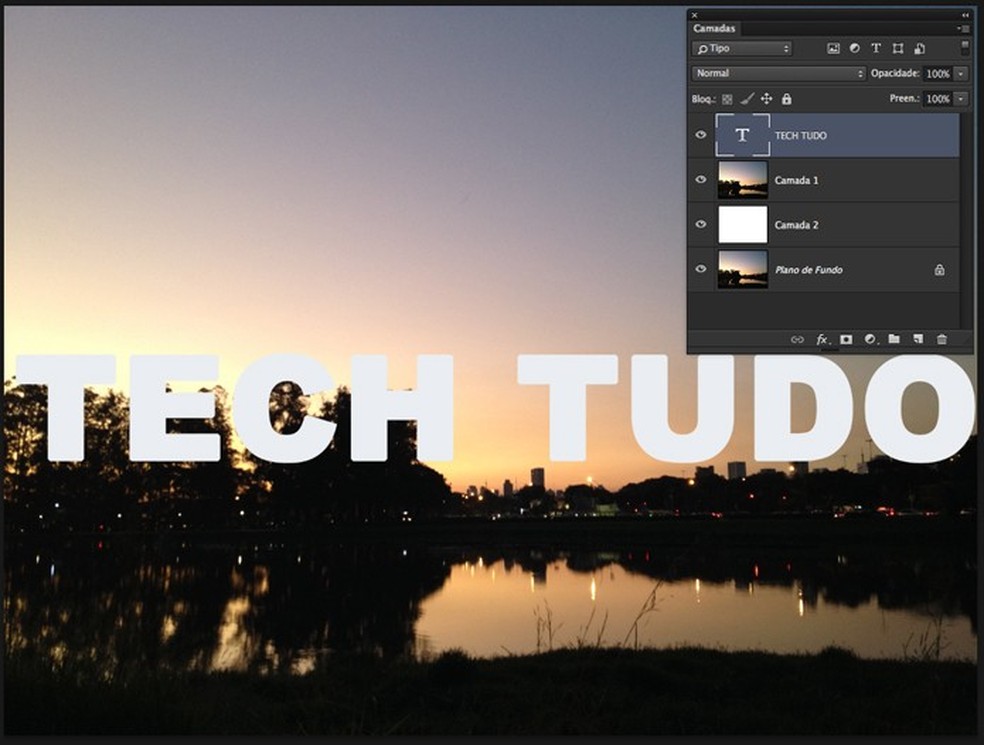
Task: Click the Camada 2 layer name
Action: tap(796, 225)
